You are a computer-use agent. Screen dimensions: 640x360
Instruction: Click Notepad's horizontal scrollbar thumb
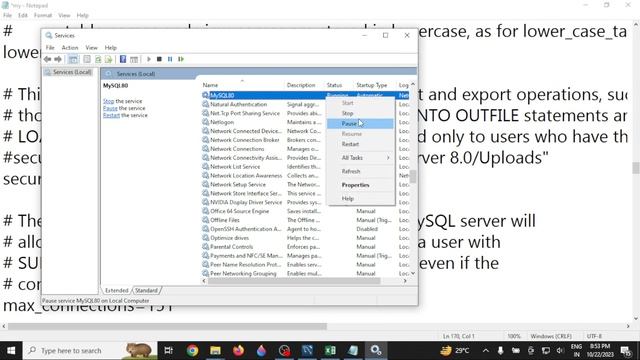point(167,326)
